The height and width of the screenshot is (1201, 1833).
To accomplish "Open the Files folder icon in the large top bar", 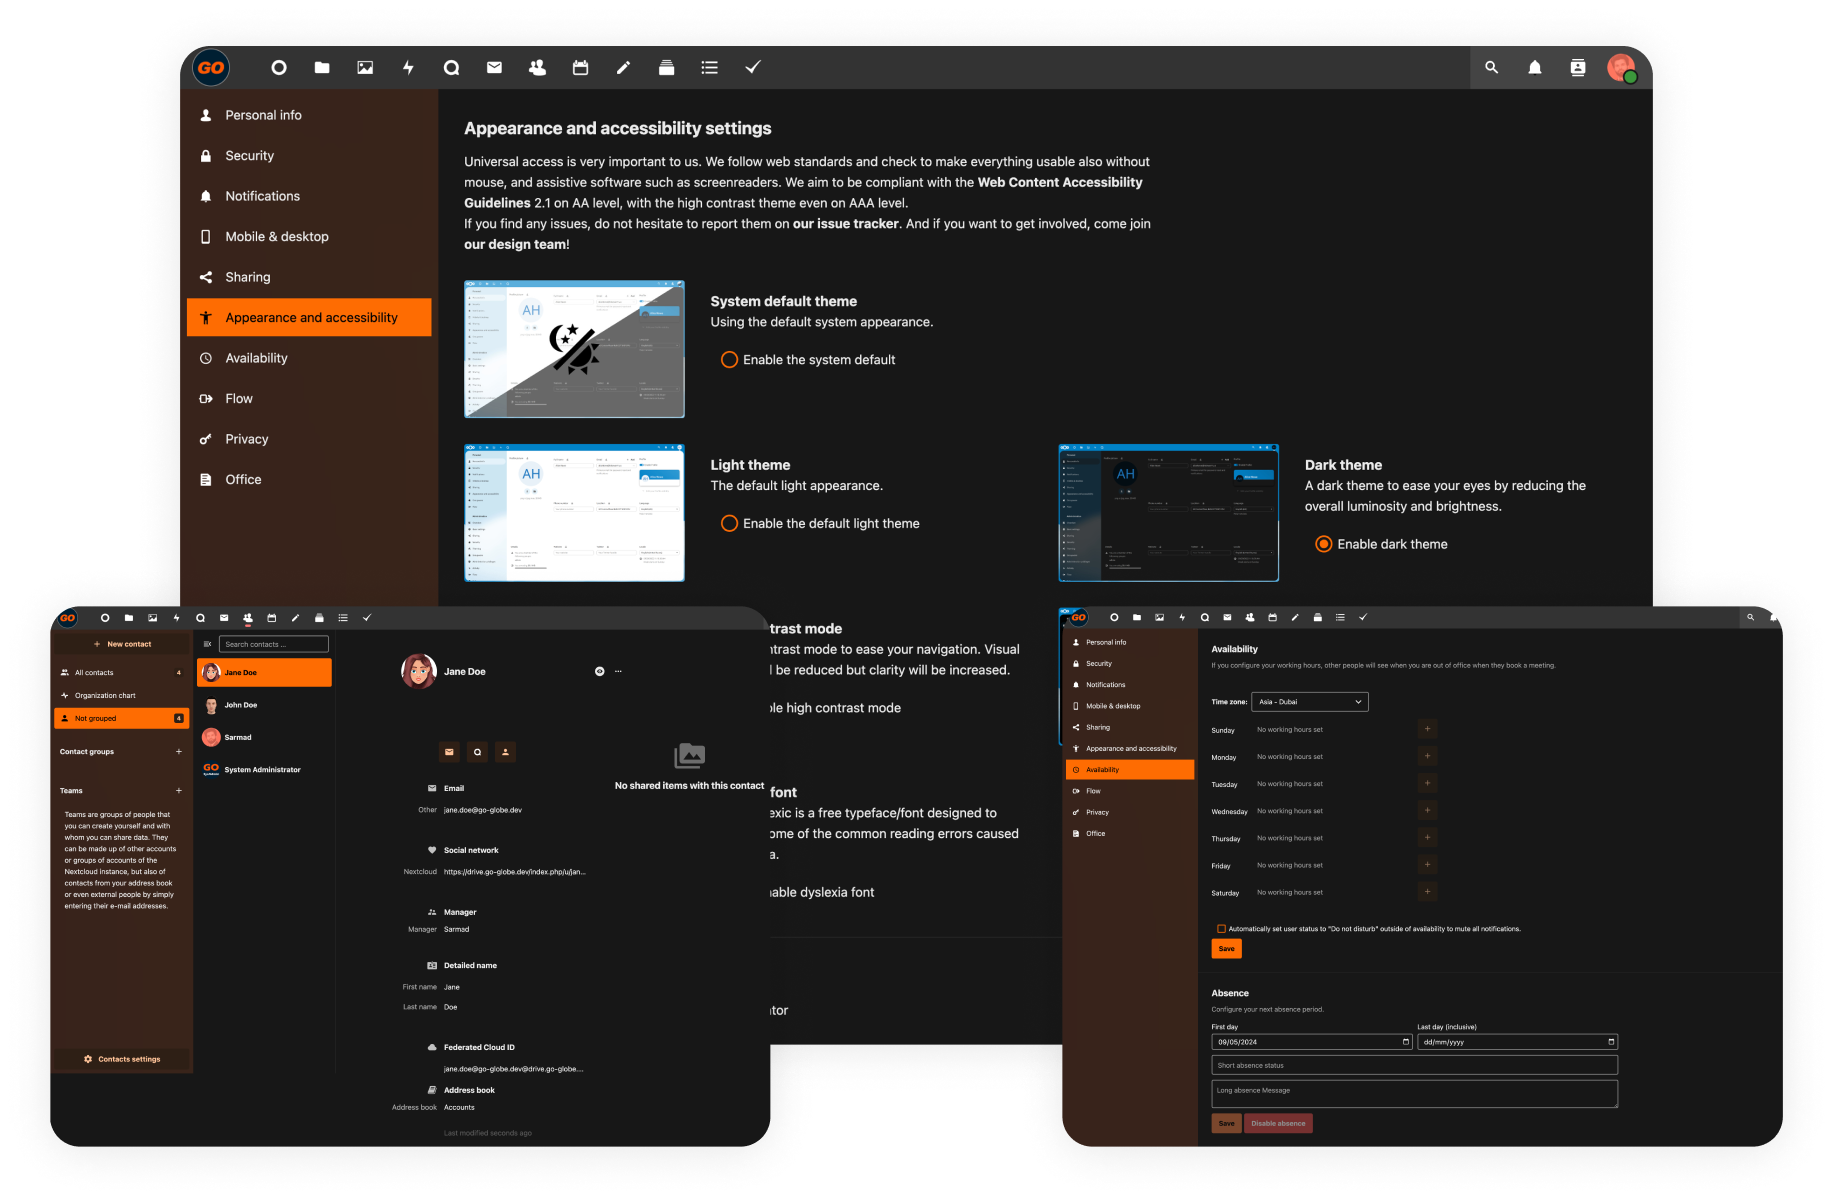I will pyautogui.click(x=322, y=68).
